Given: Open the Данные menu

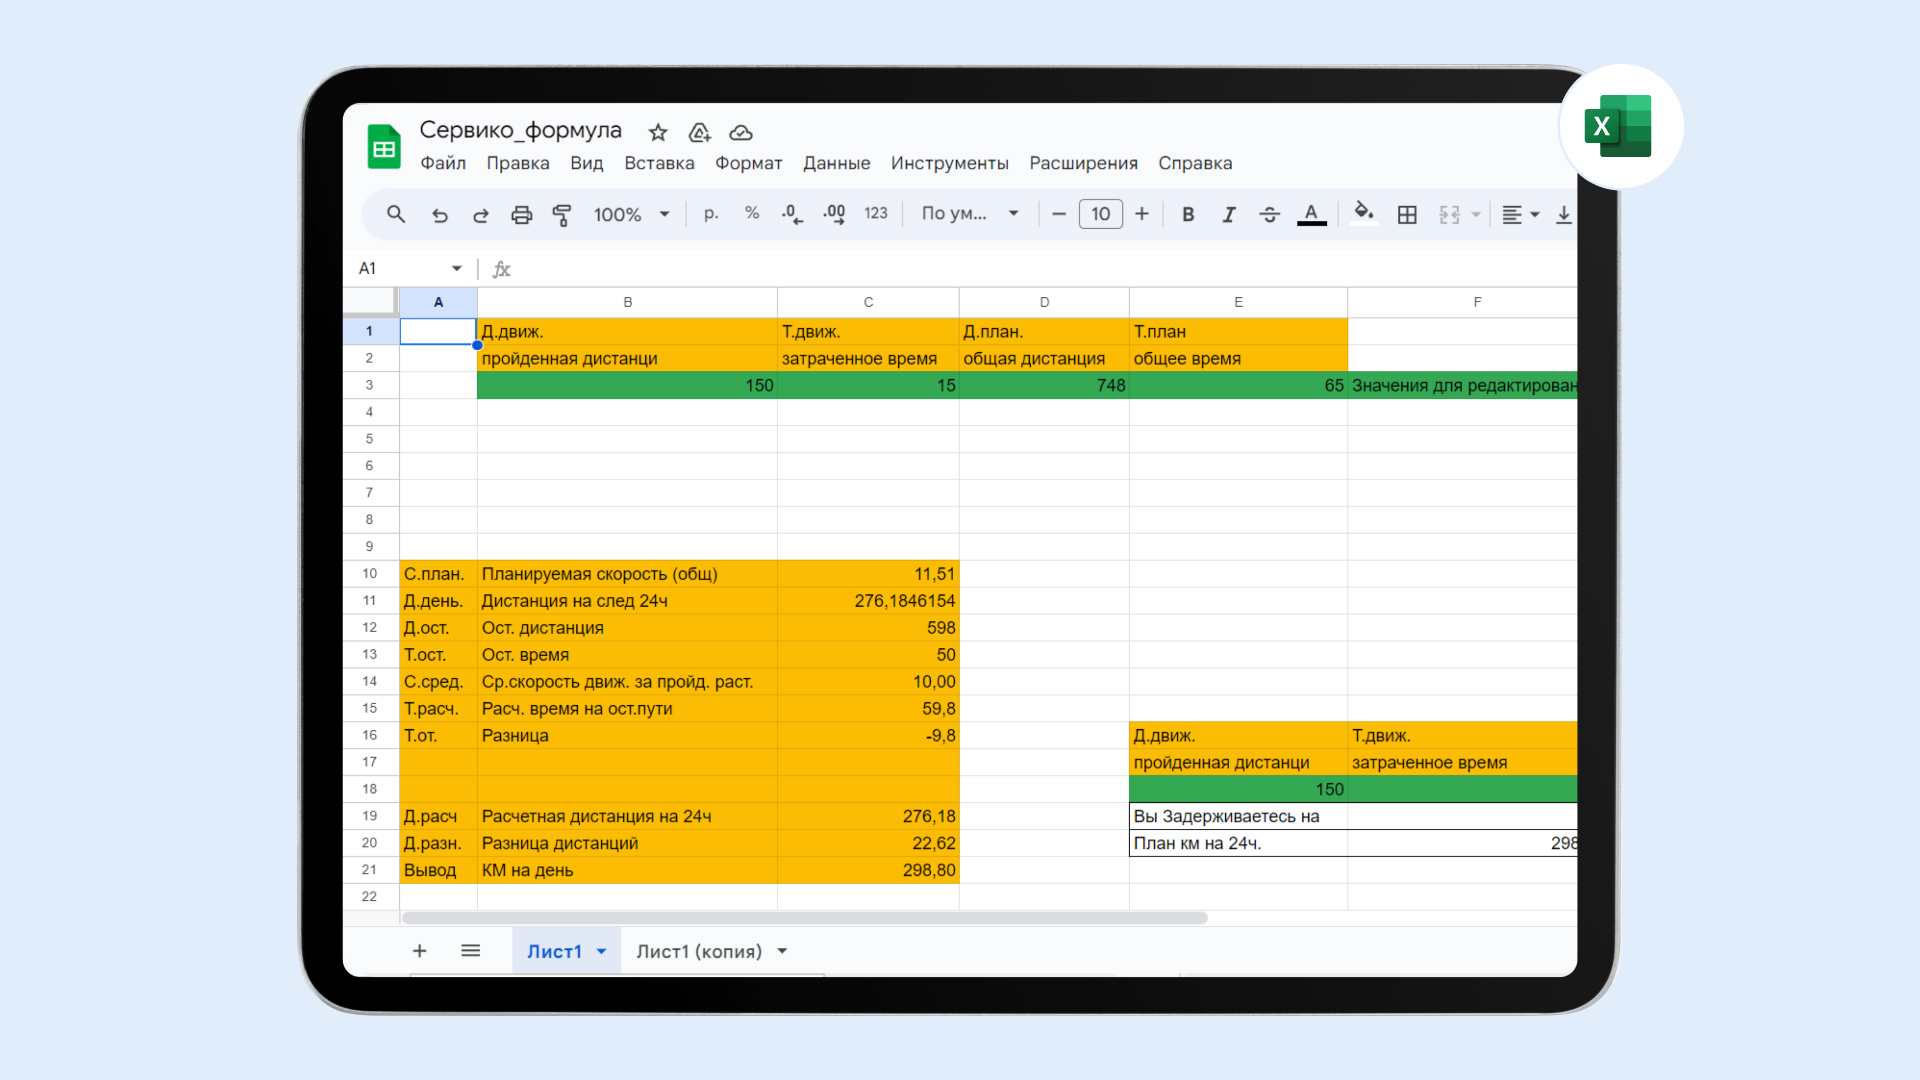Looking at the screenshot, I should 836,163.
